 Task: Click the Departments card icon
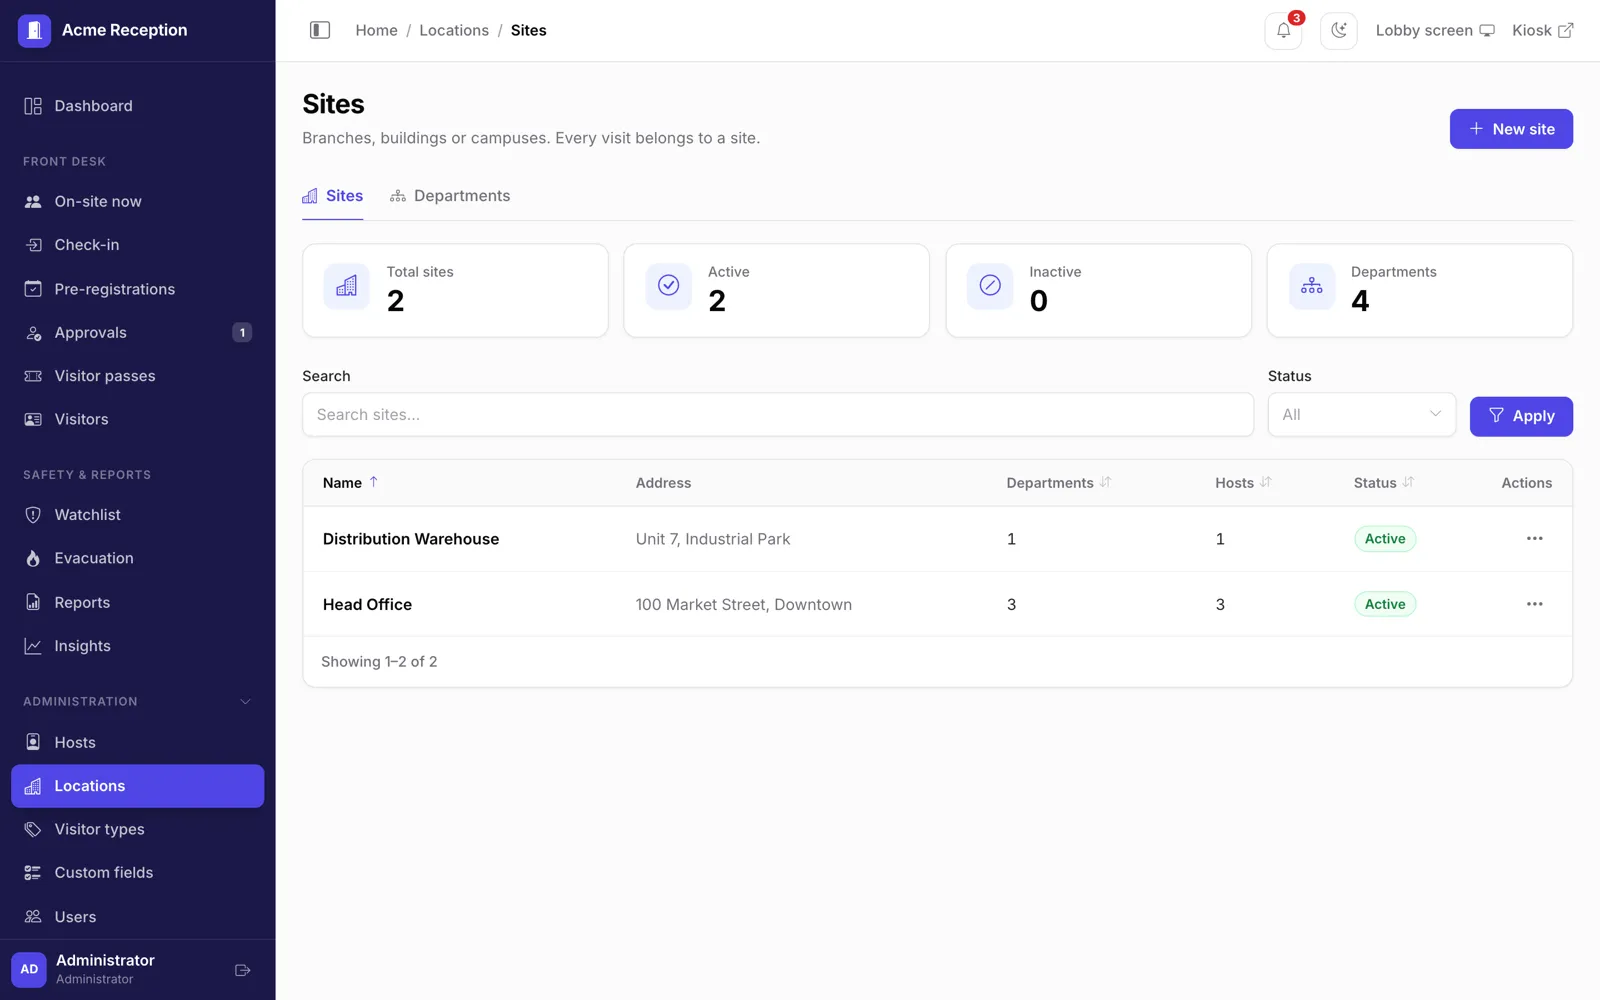point(1311,286)
